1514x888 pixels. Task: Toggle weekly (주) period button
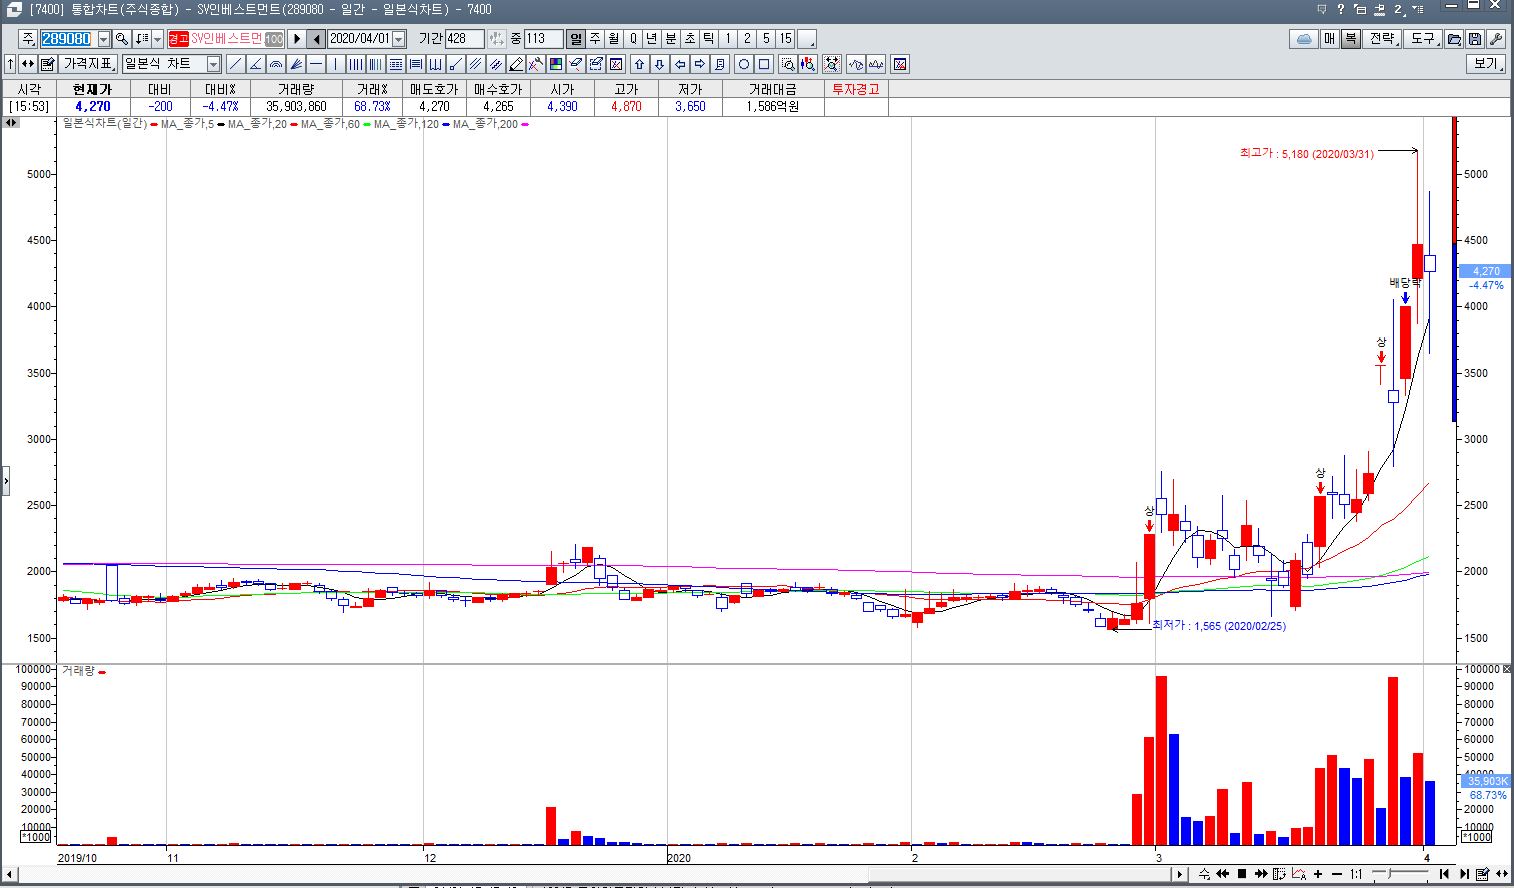[595, 39]
